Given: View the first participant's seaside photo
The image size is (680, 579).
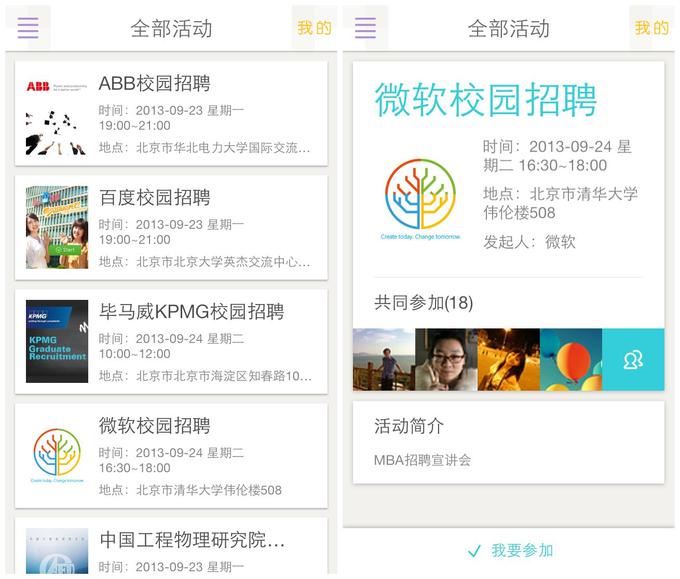Looking at the screenshot, I should click(x=384, y=360).
